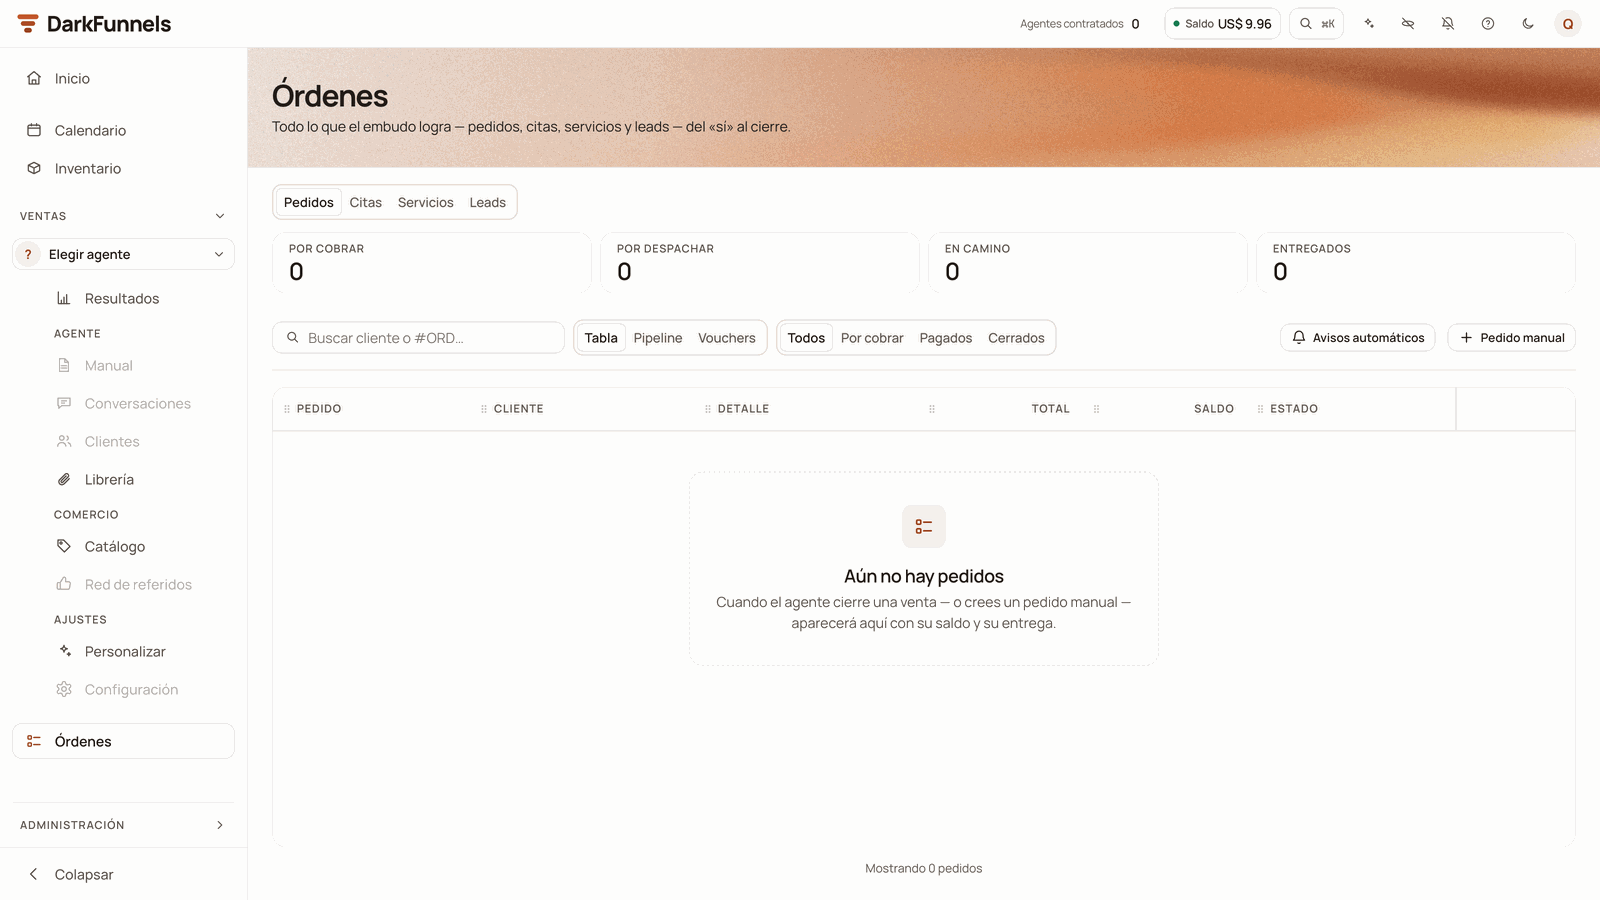1600x900 pixels.
Task: Toggle dark mode moon icon
Action: tap(1528, 24)
